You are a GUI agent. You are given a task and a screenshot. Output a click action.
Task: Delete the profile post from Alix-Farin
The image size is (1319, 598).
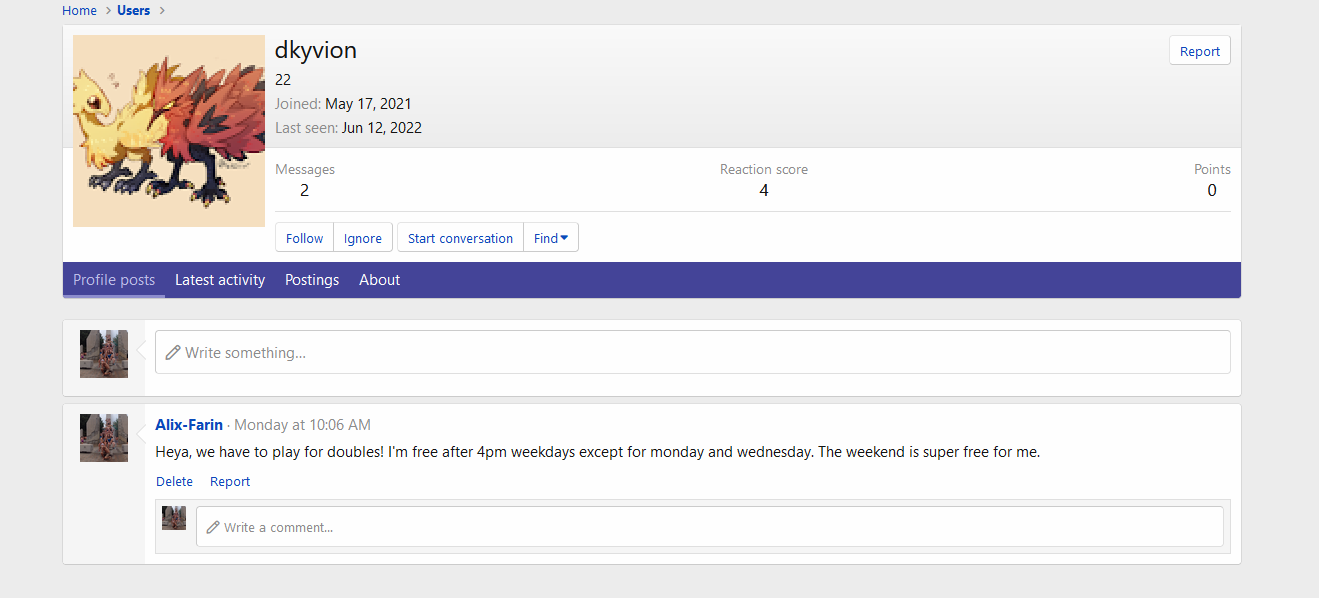coord(174,481)
